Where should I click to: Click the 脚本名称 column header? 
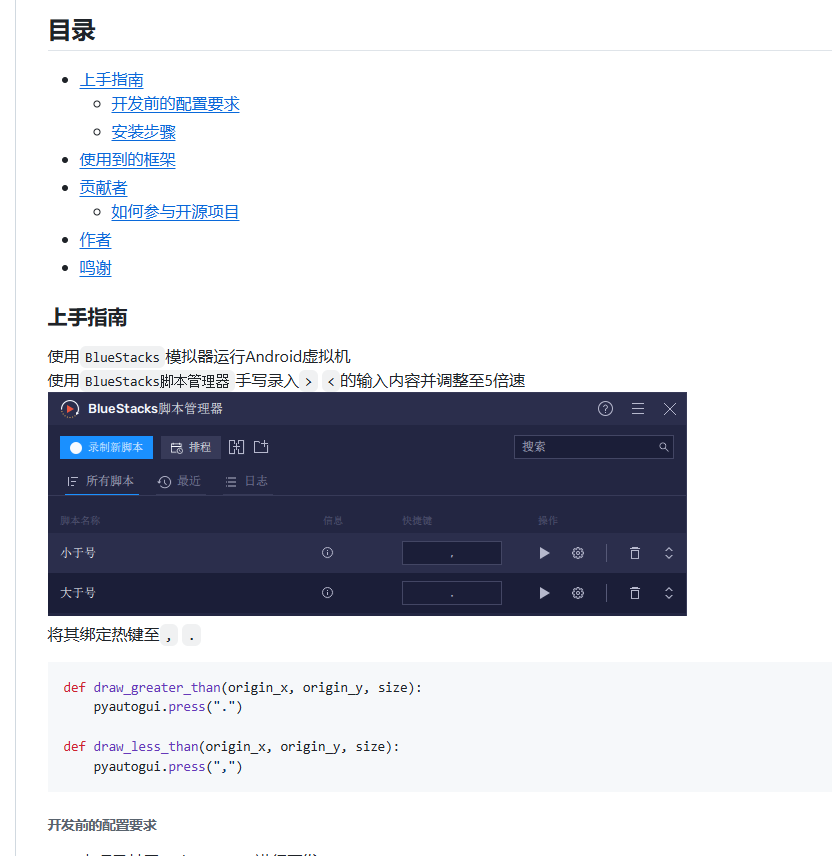pos(80,521)
